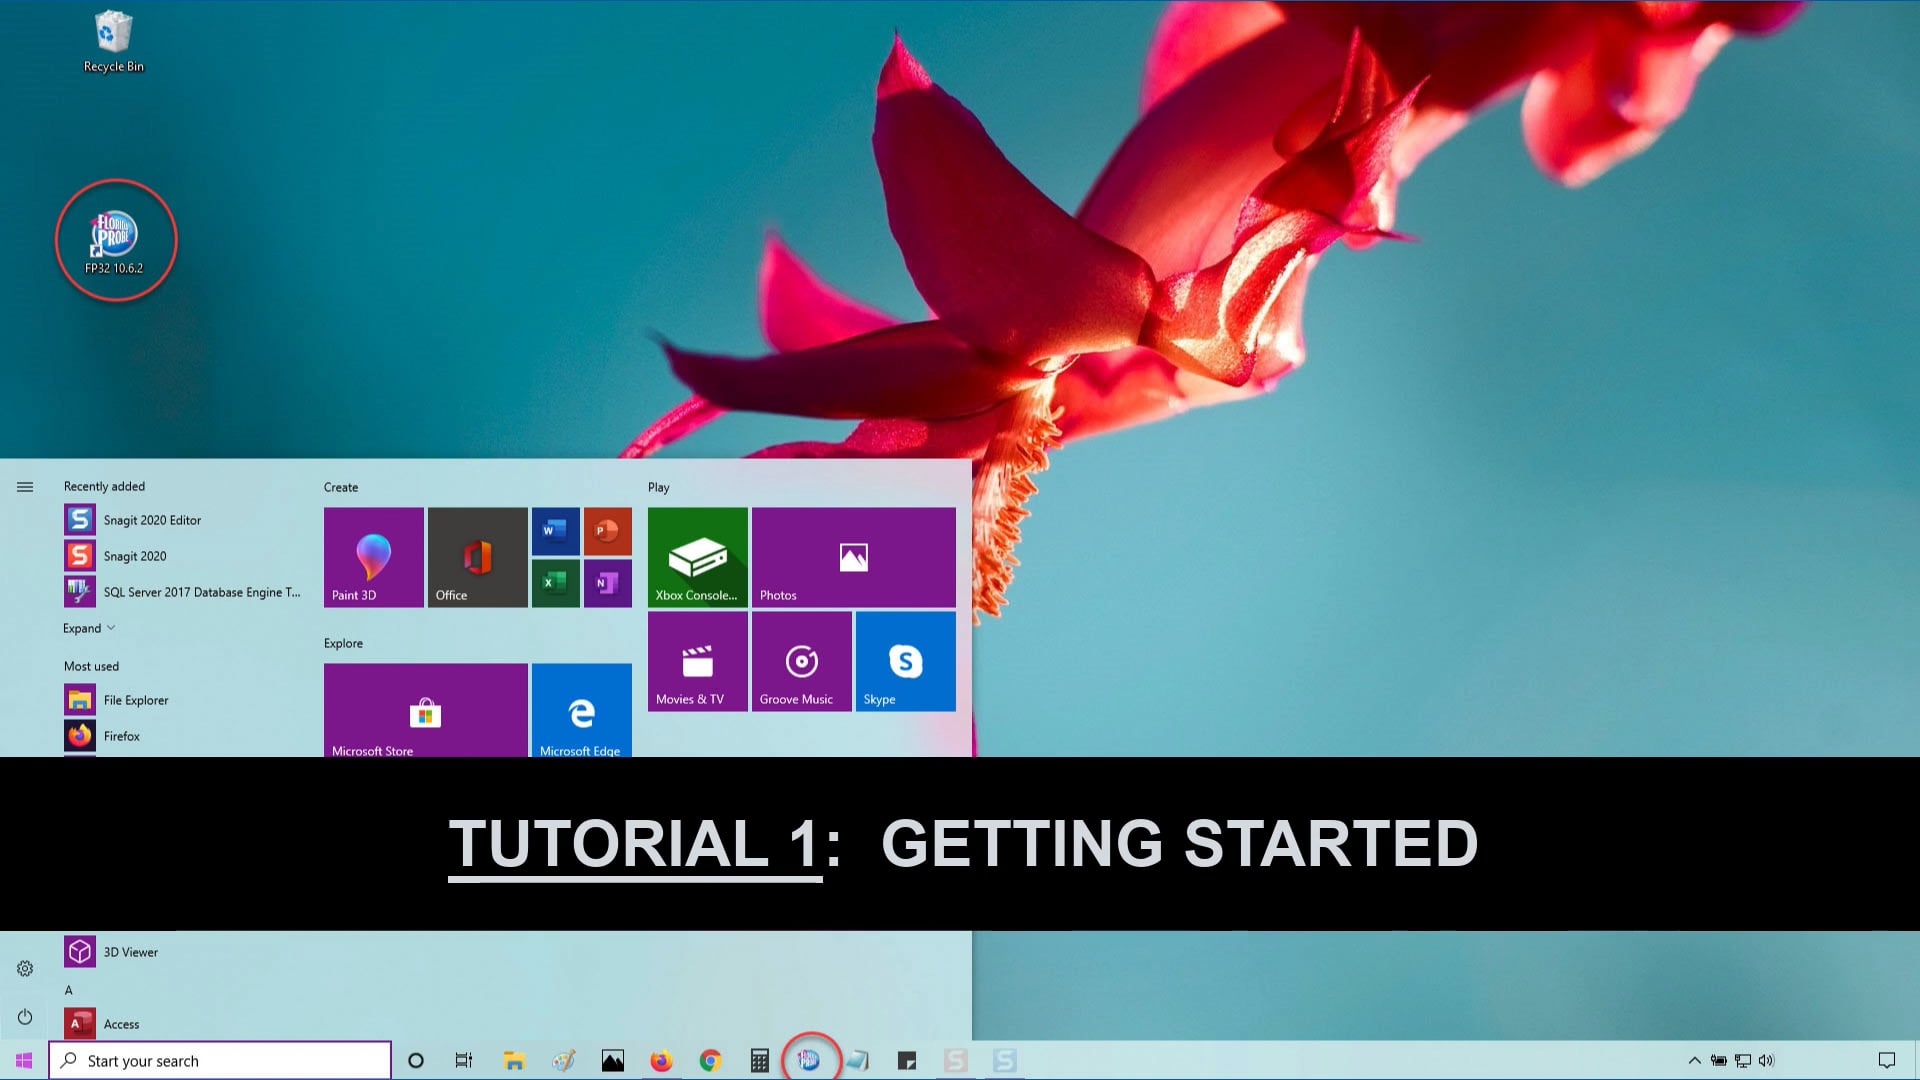Launch Xbox Console Companion
Image resolution: width=1920 pixels, height=1080 pixels.
pos(696,556)
